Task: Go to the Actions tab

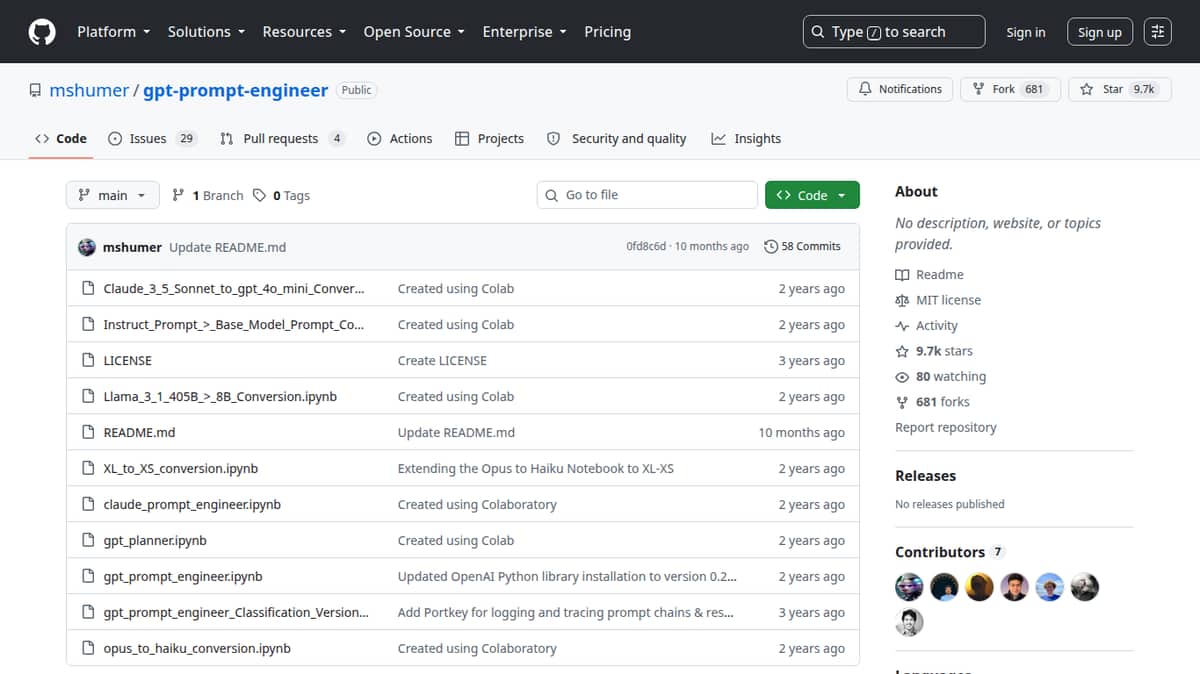Action: [x=400, y=139]
